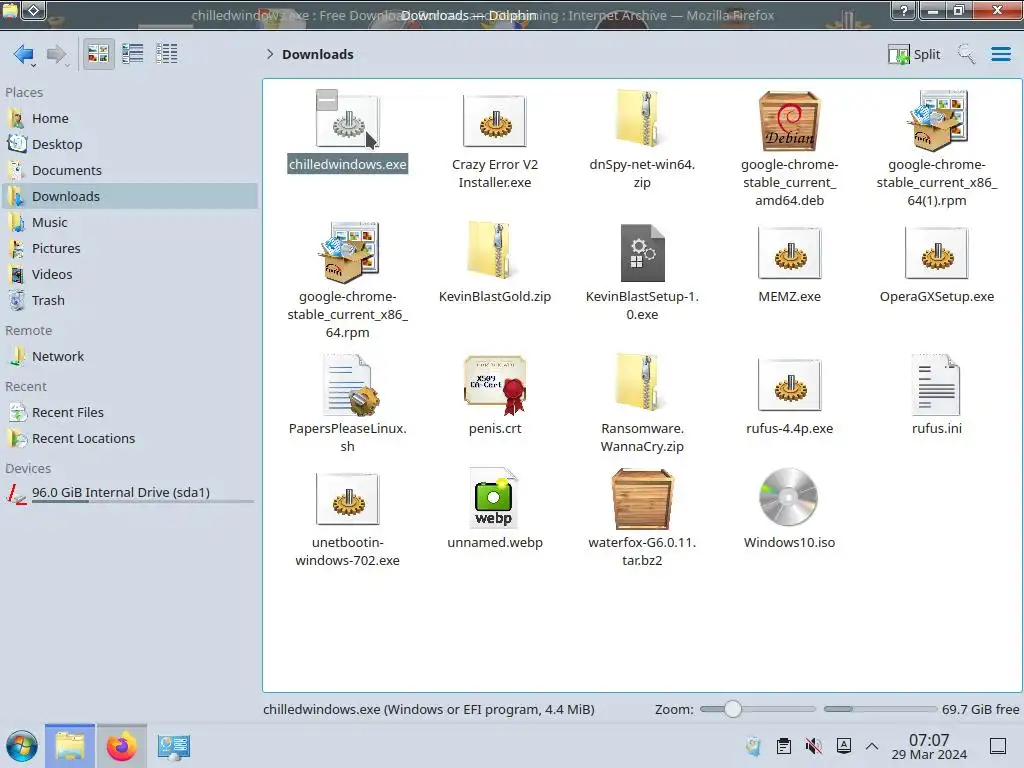Select penis.crt certificate icon
Screen dimensions: 1024x768
(x=494, y=385)
